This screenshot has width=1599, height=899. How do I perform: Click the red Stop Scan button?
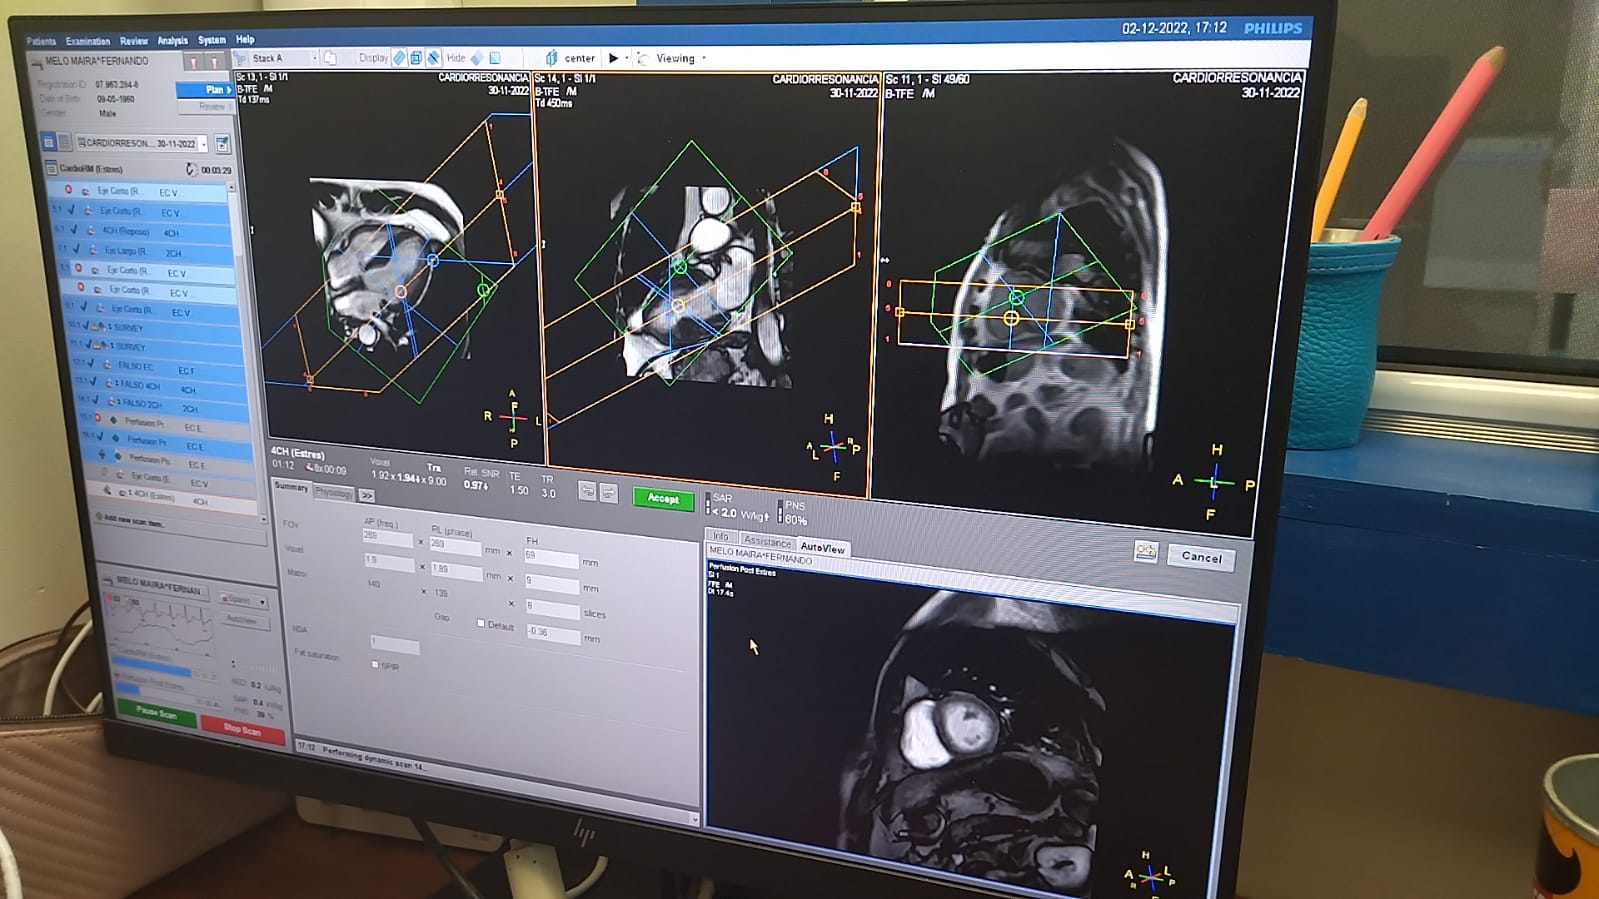[242, 728]
